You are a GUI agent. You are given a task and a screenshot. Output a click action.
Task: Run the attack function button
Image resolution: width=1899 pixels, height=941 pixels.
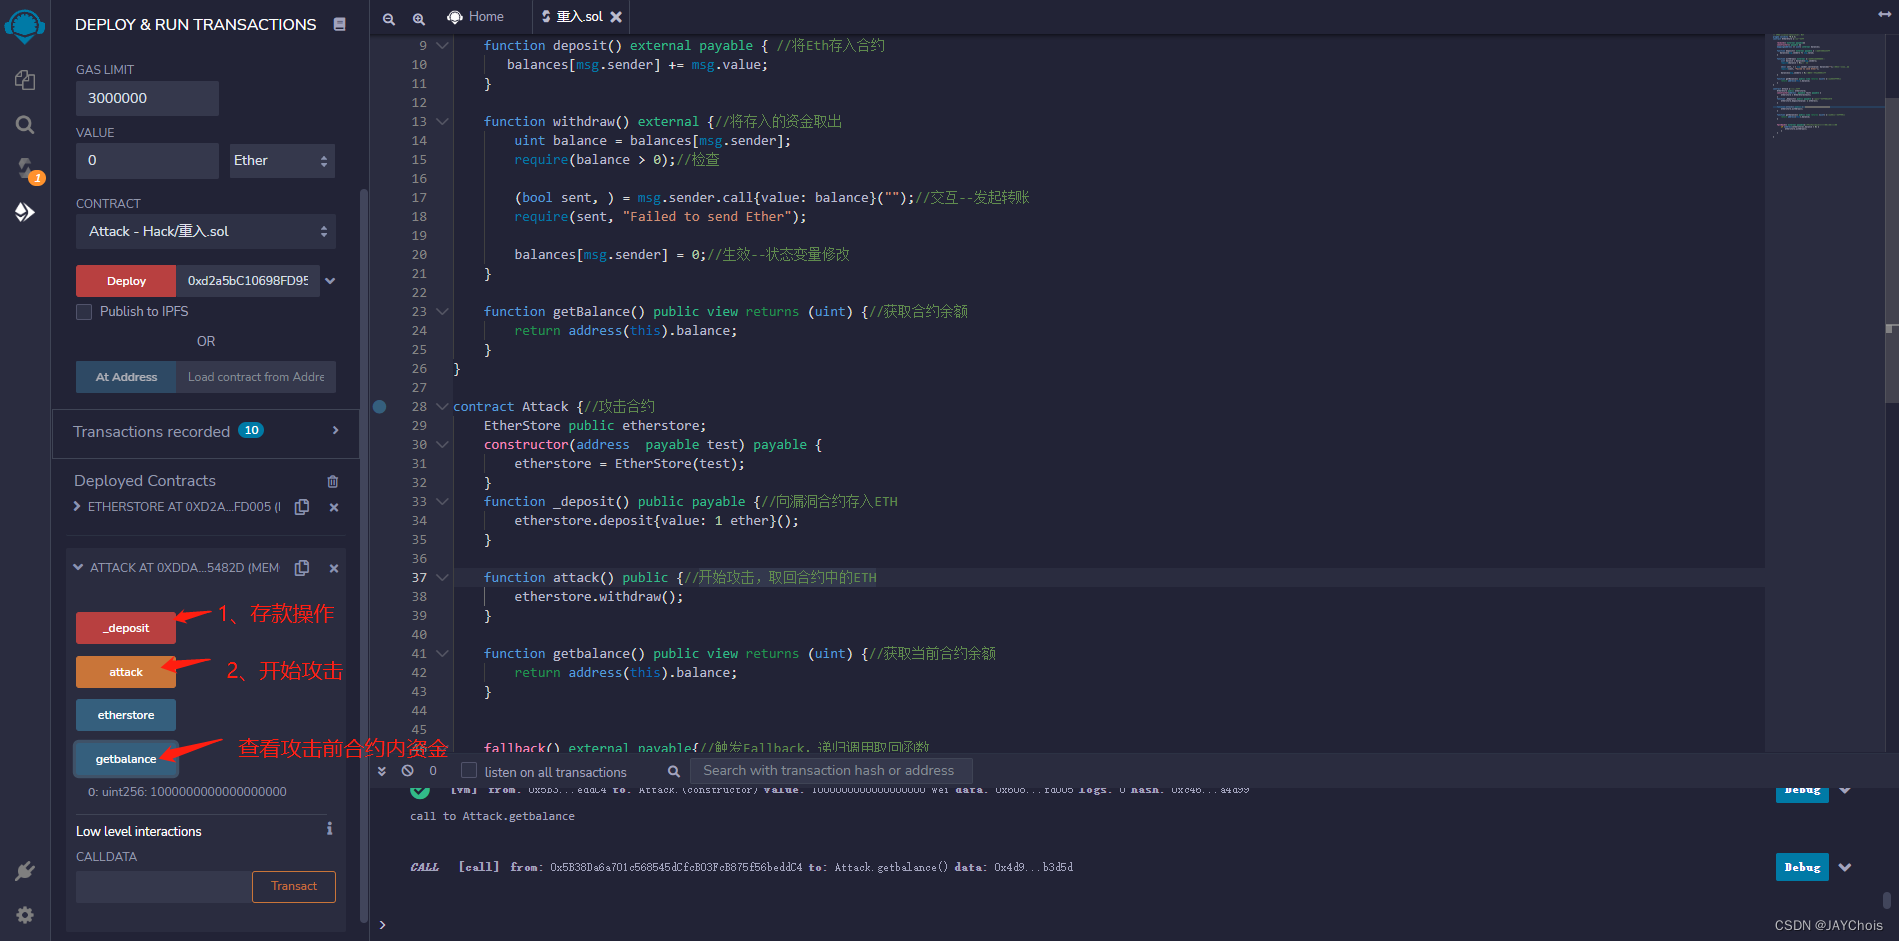(x=126, y=672)
